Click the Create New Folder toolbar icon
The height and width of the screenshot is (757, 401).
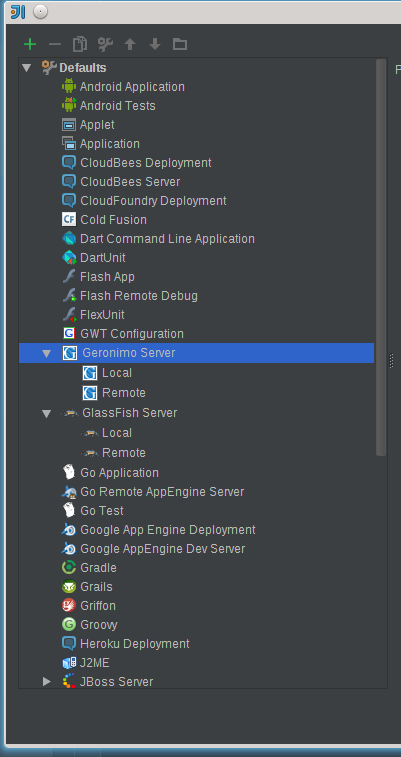[180, 44]
